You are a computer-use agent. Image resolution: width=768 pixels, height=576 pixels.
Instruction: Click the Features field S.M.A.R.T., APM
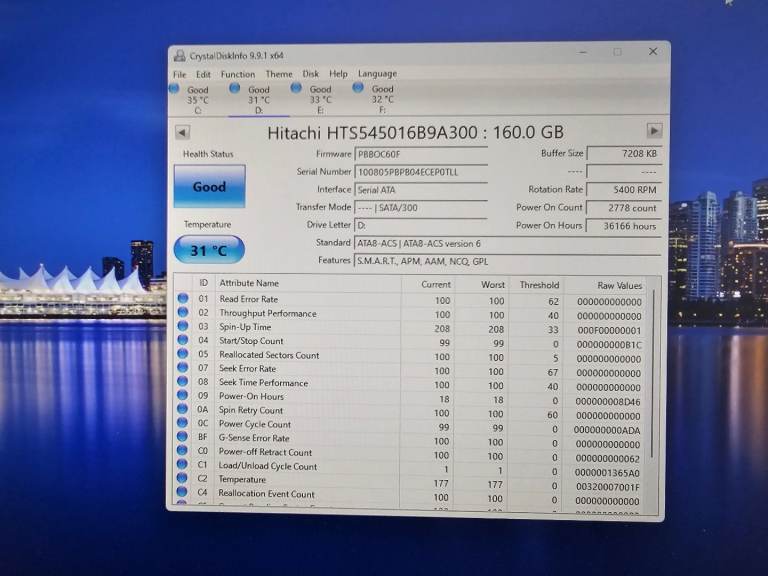(x=507, y=261)
